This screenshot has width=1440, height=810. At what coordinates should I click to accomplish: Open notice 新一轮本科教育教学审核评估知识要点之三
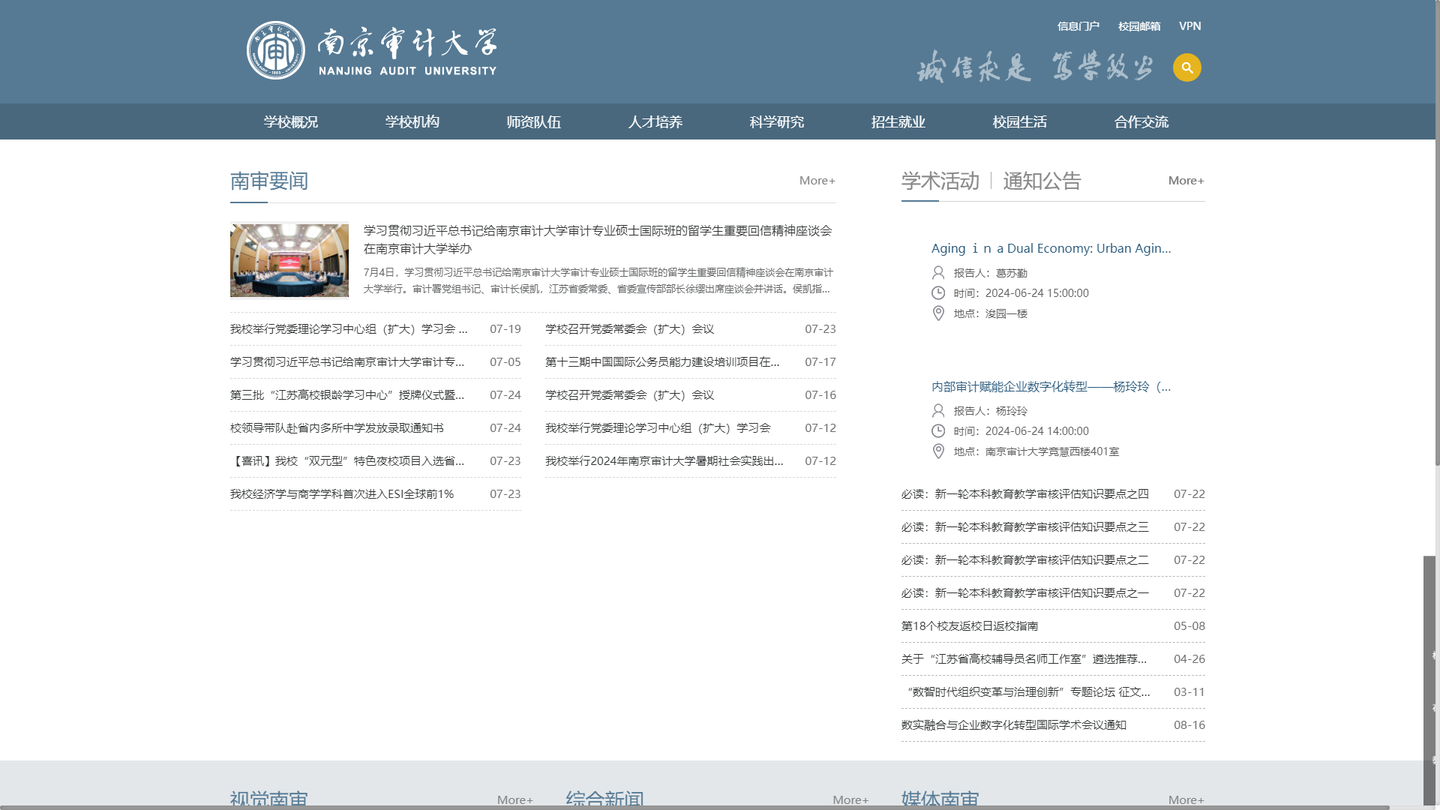click(x=1025, y=527)
